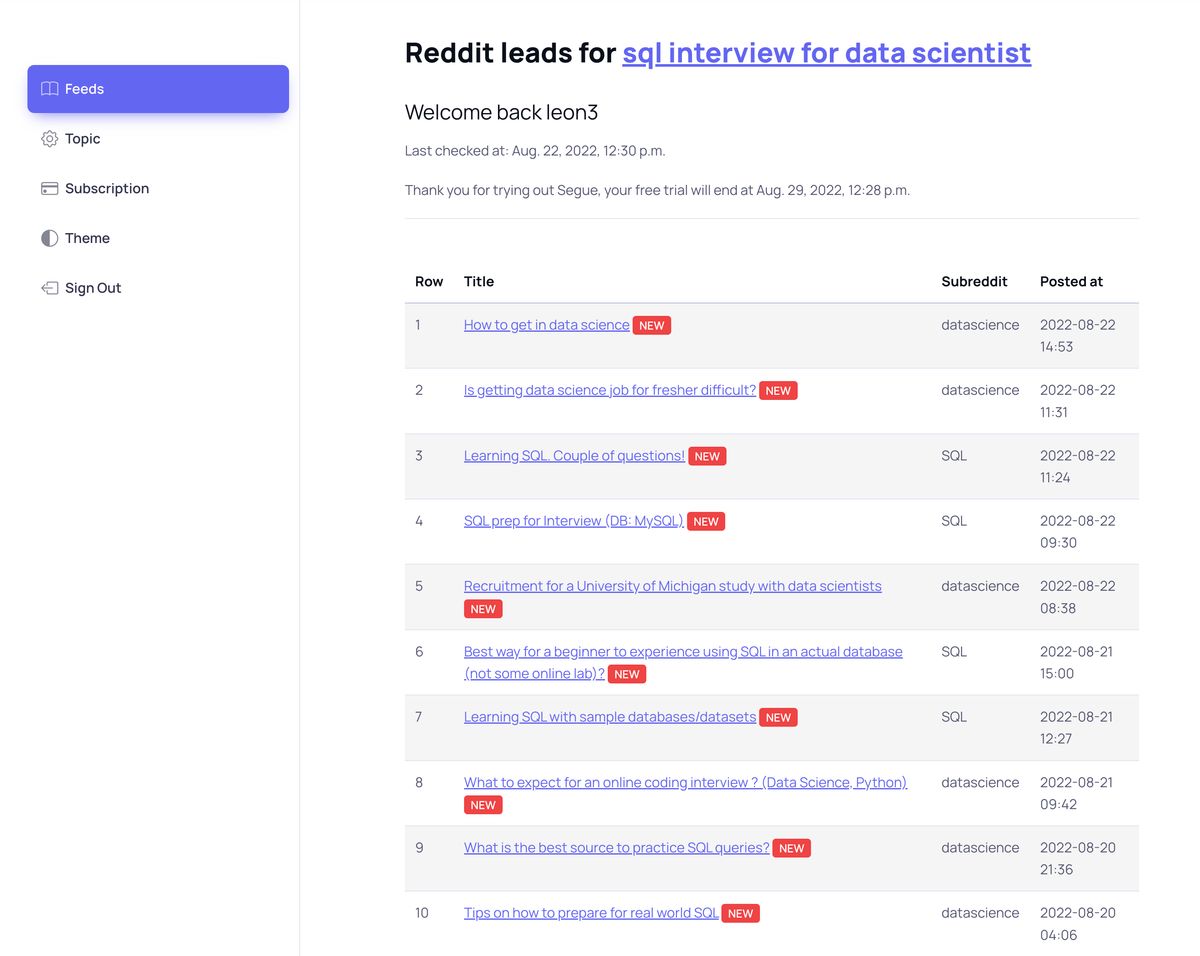
Task: Open the University of Michigan study recruitment post
Action: [x=672, y=586]
